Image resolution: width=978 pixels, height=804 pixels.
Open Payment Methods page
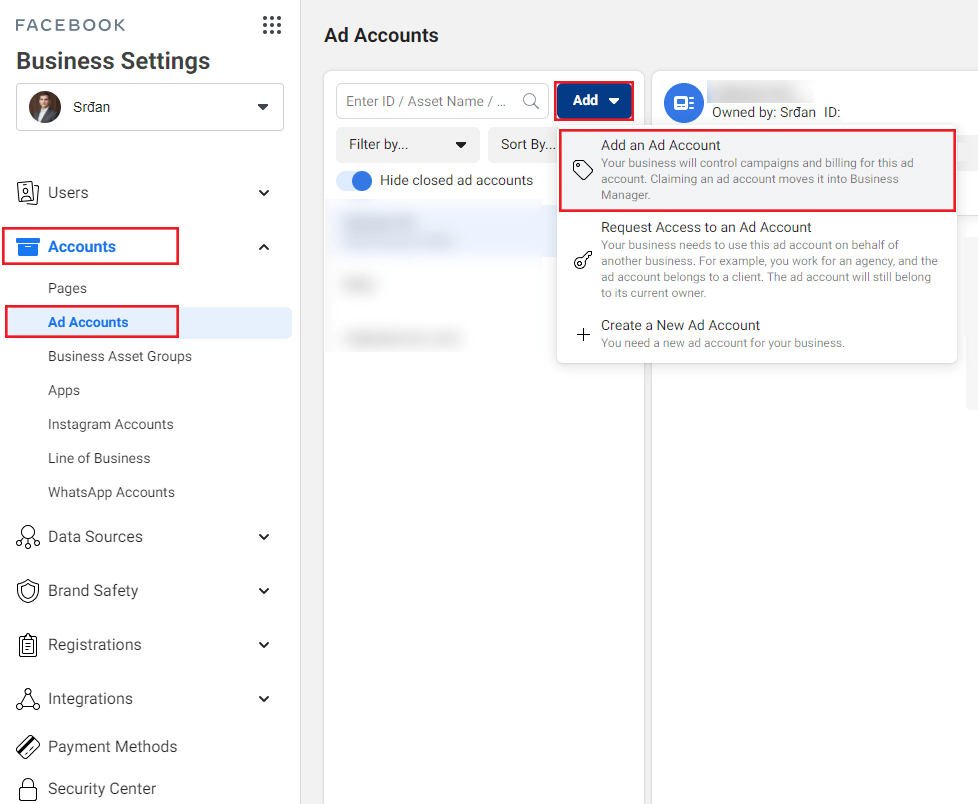(112, 747)
